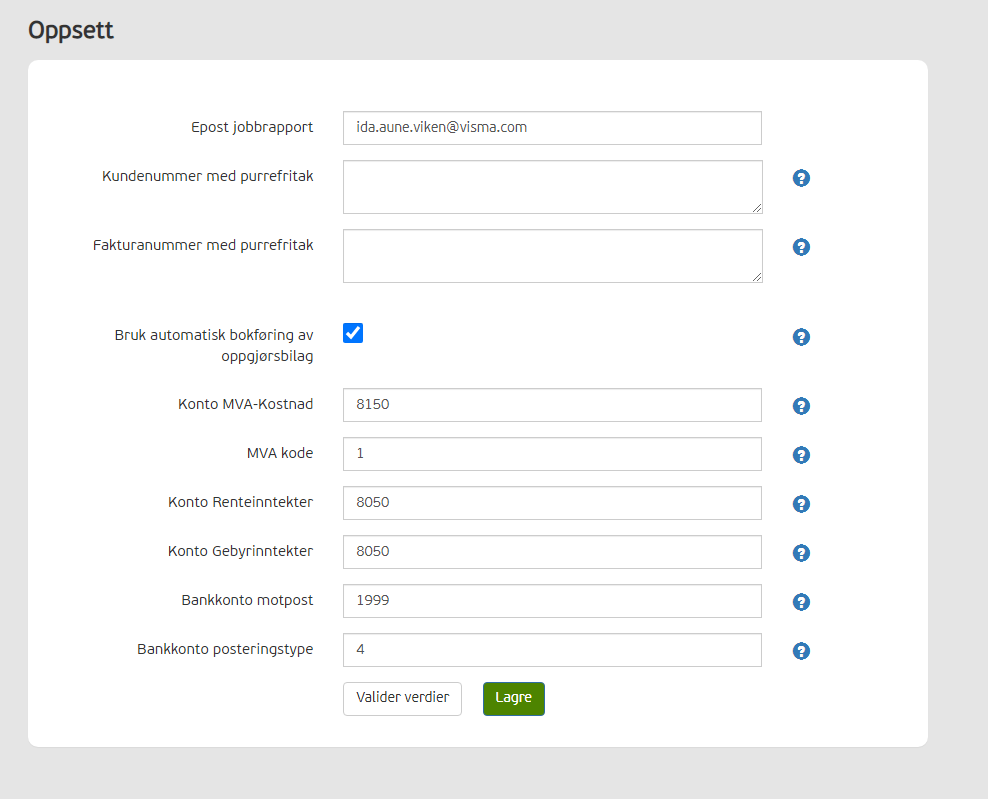The image size is (988, 799).
Task: Click the 'Bankkonto motpost' label
Action: [247, 601]
